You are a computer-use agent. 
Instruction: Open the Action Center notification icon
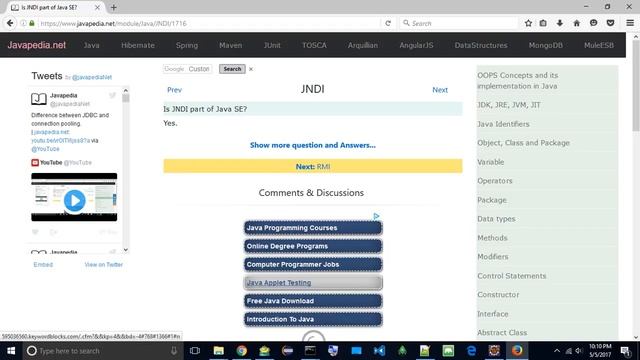coord(625,351)
